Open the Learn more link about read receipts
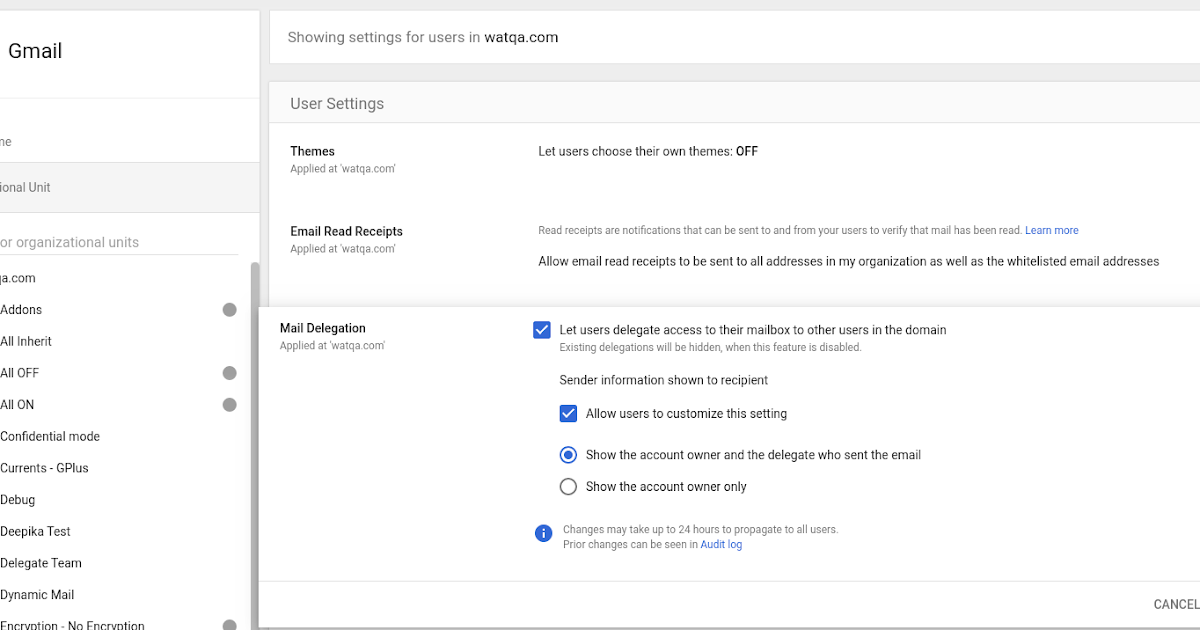The height and width of the screenshot is (630, 1200). pyautogui.click(x=1051, y=230)
